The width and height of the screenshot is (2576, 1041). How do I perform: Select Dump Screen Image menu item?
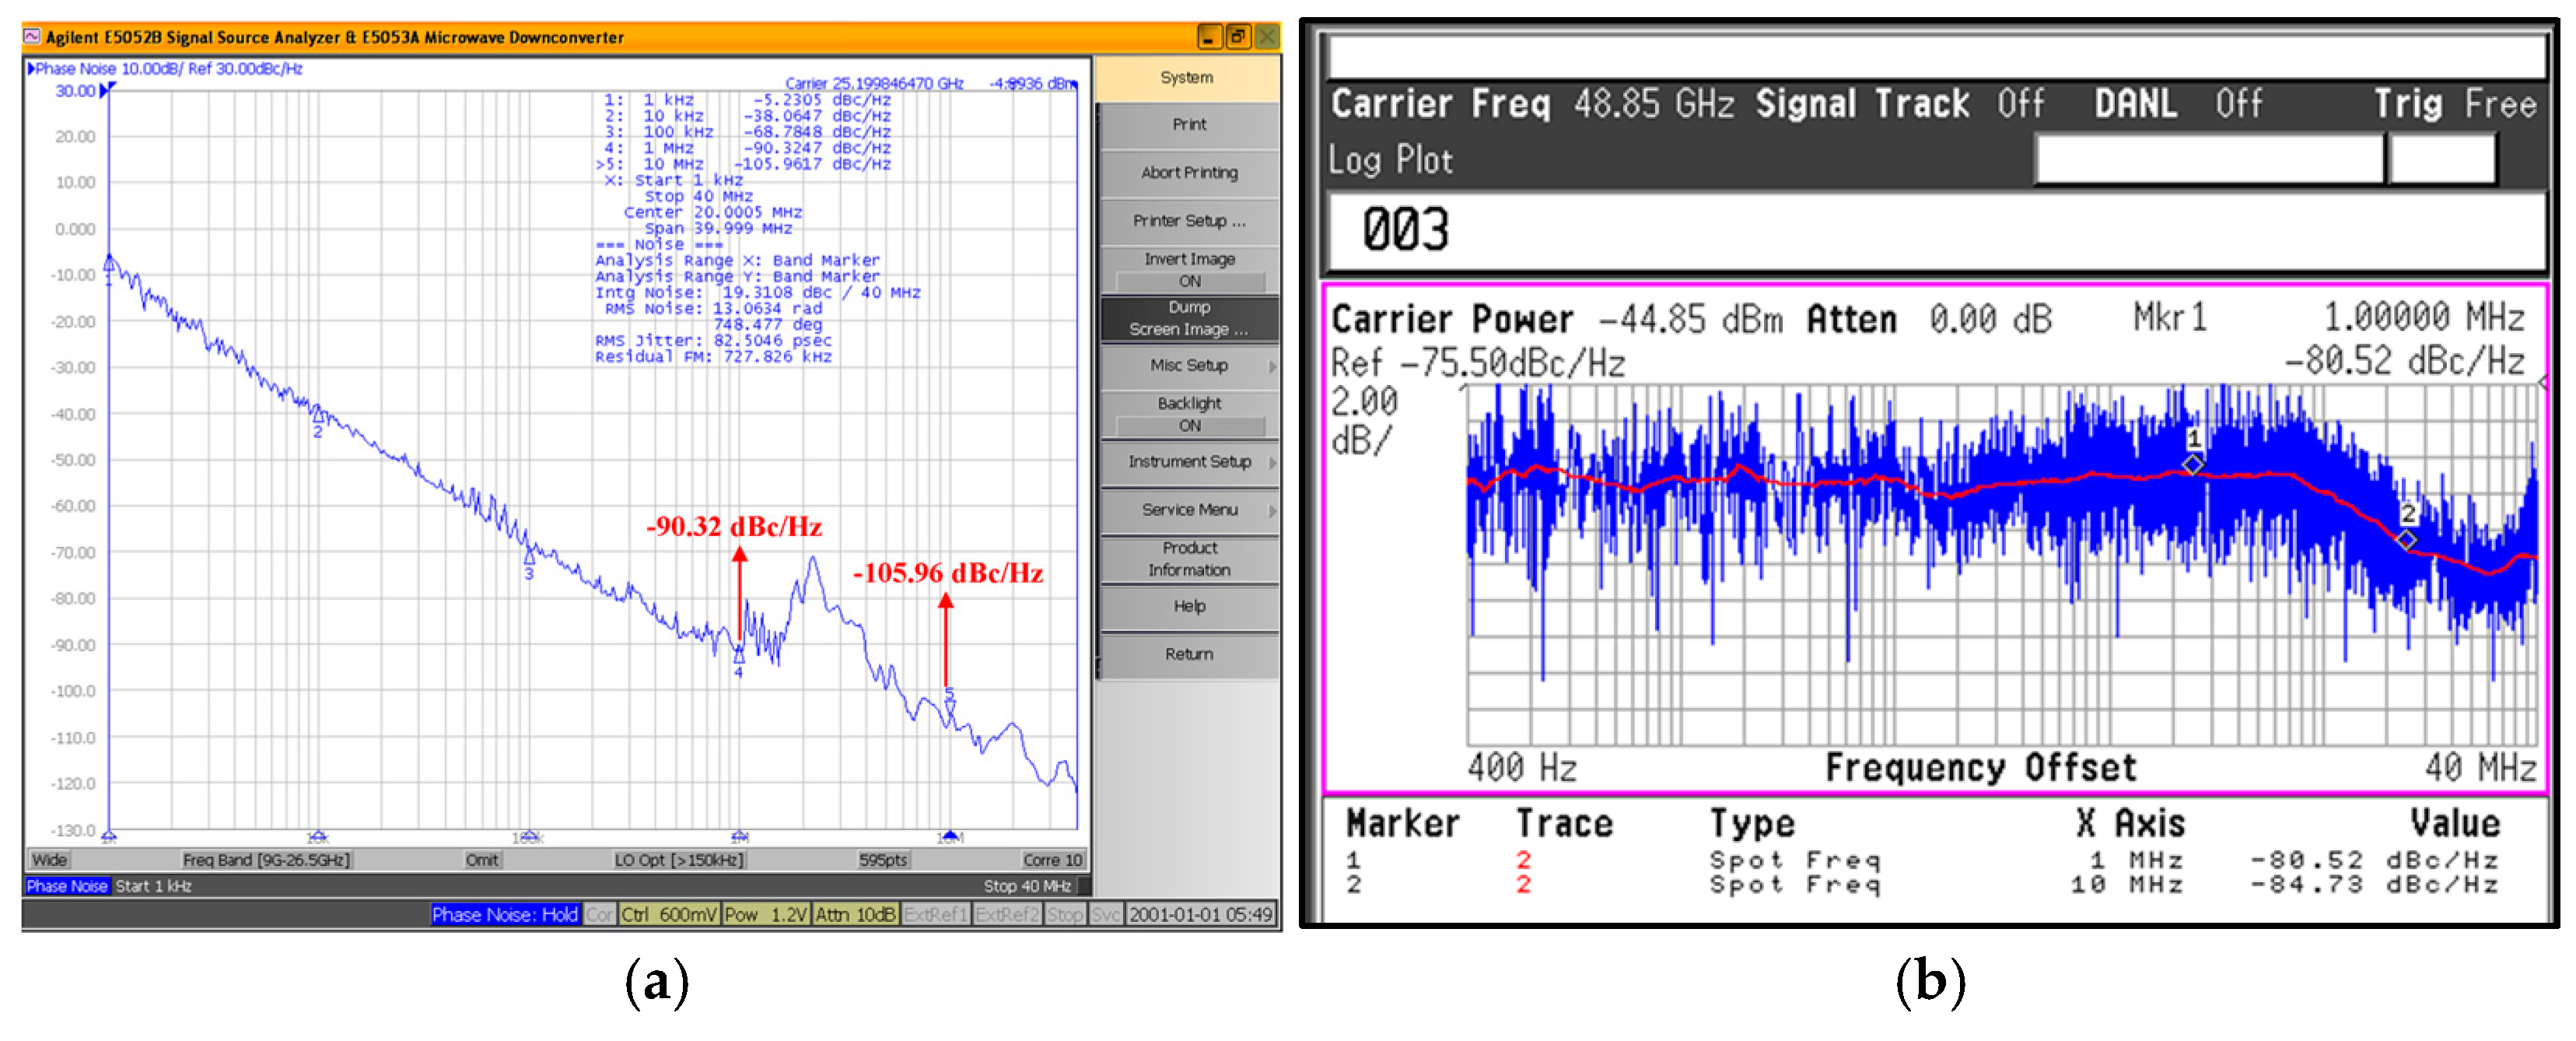[x=1188, y=318]
